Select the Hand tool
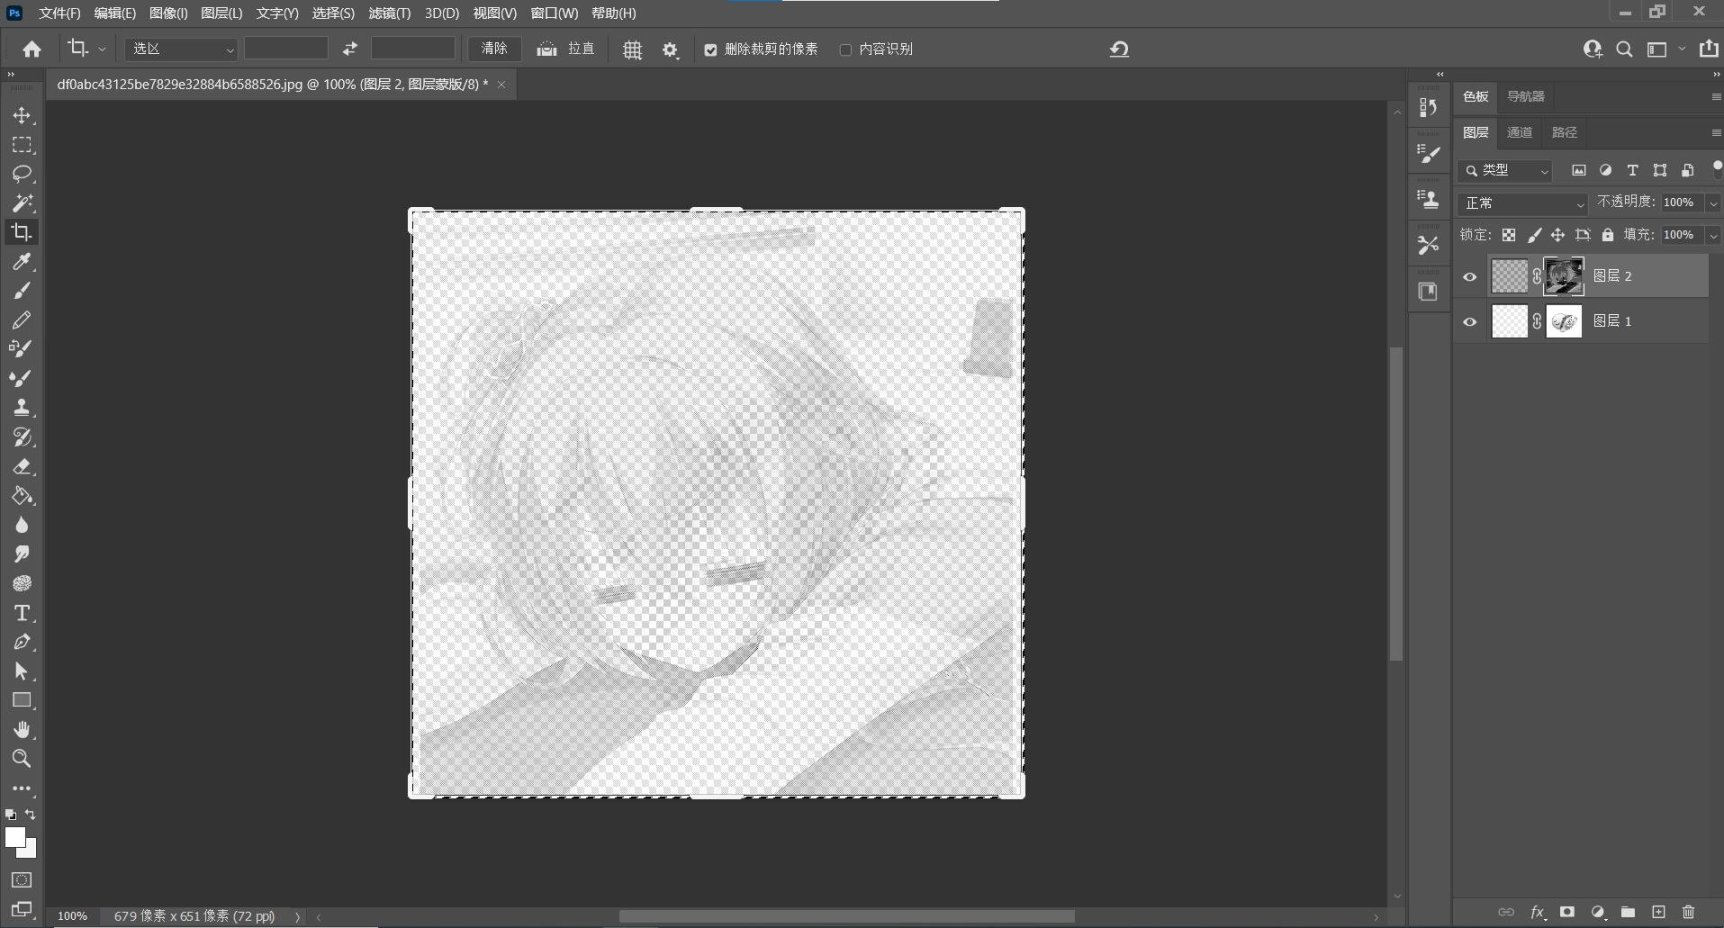This screenshot has width=1724, height=928. 22,729
